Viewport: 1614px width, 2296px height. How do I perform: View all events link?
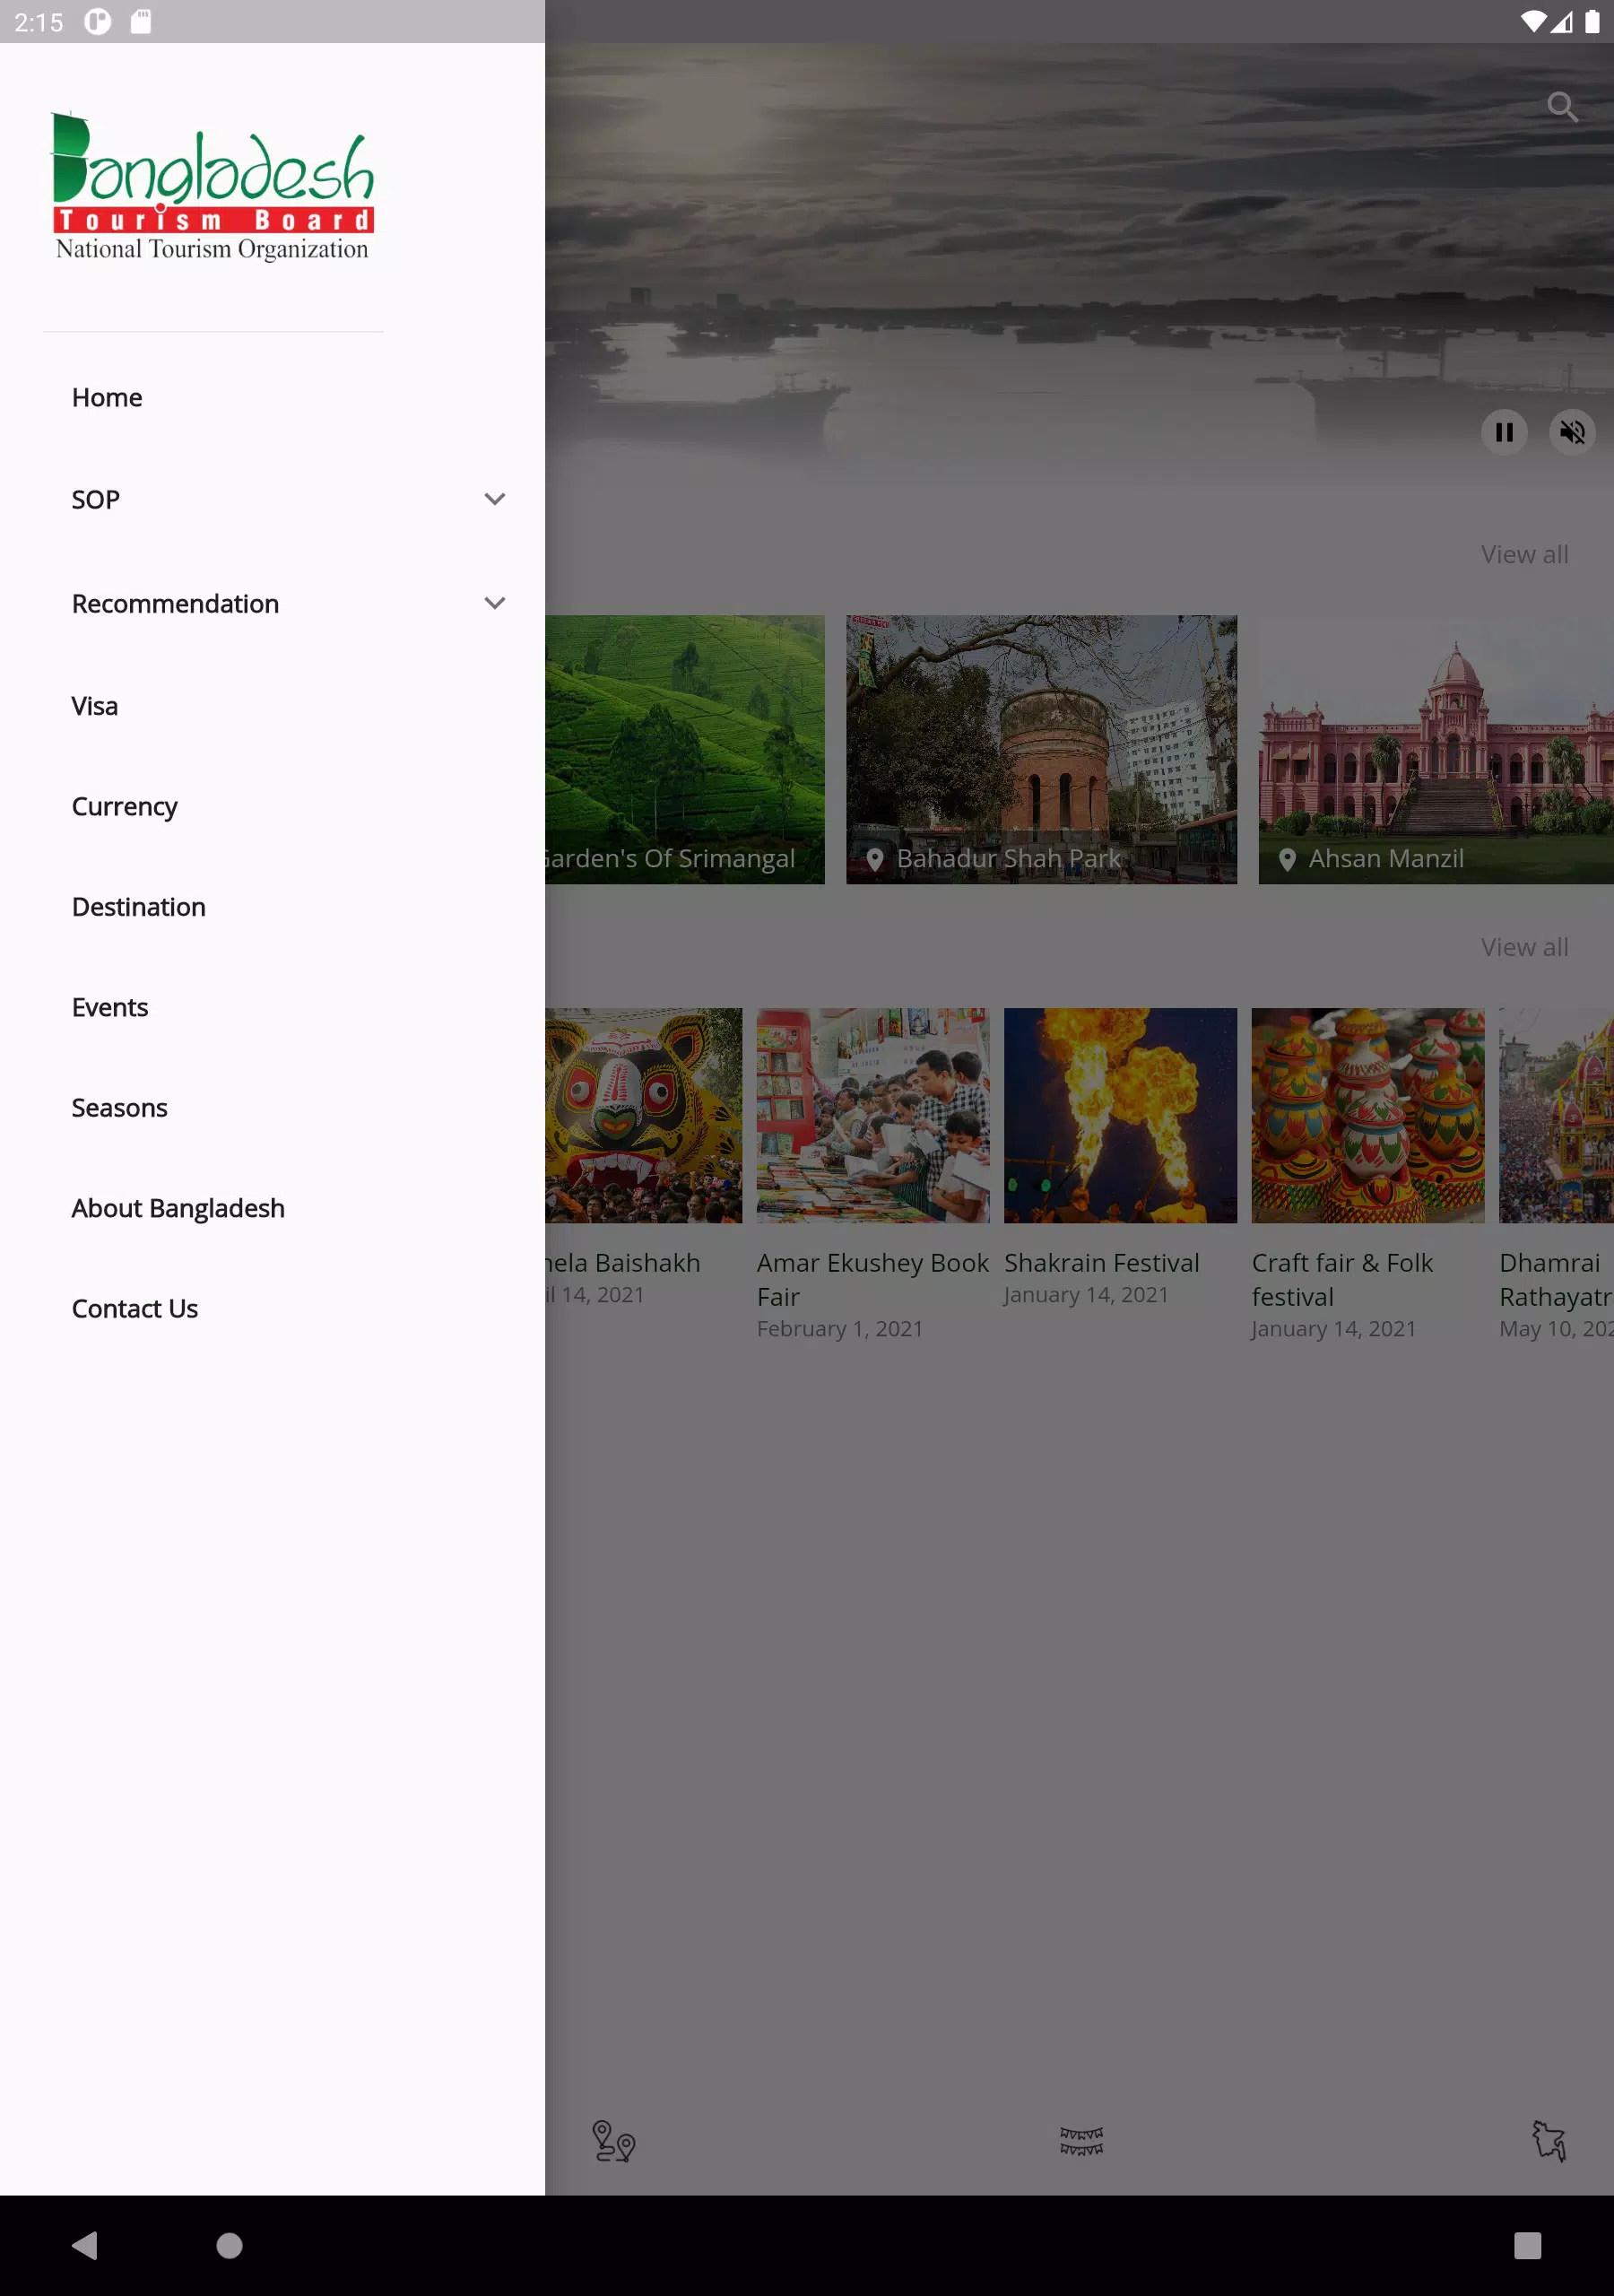[x=1524, y=947]
